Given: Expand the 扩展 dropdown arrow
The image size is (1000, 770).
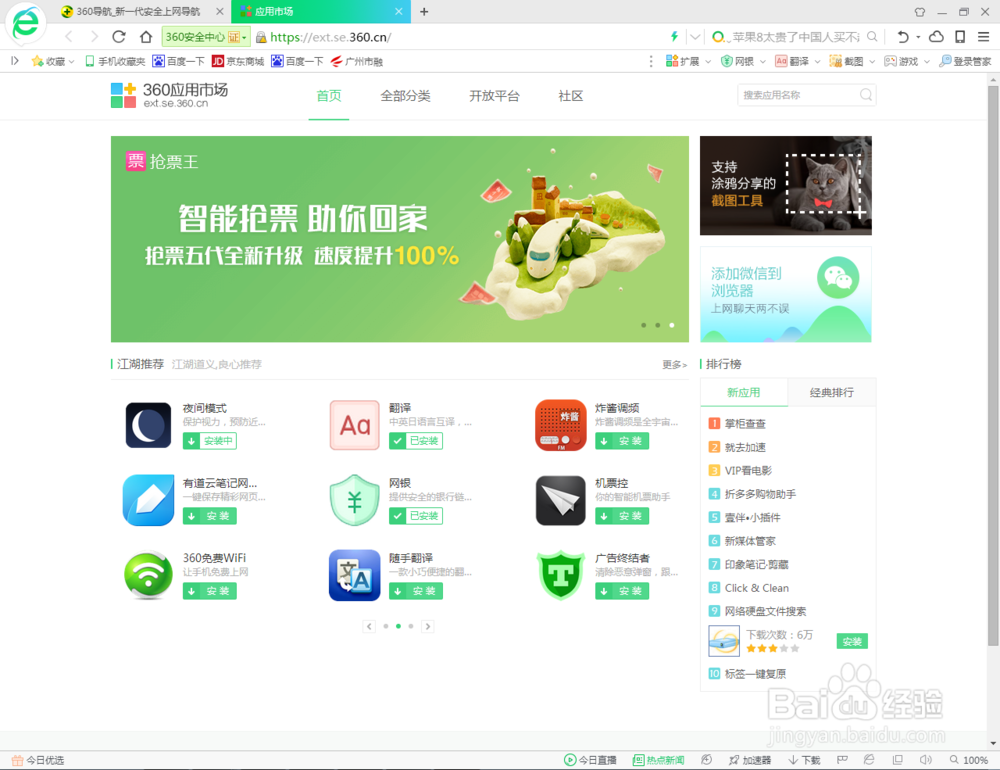Looking at the screenshot, I should (x=708, y=62).
